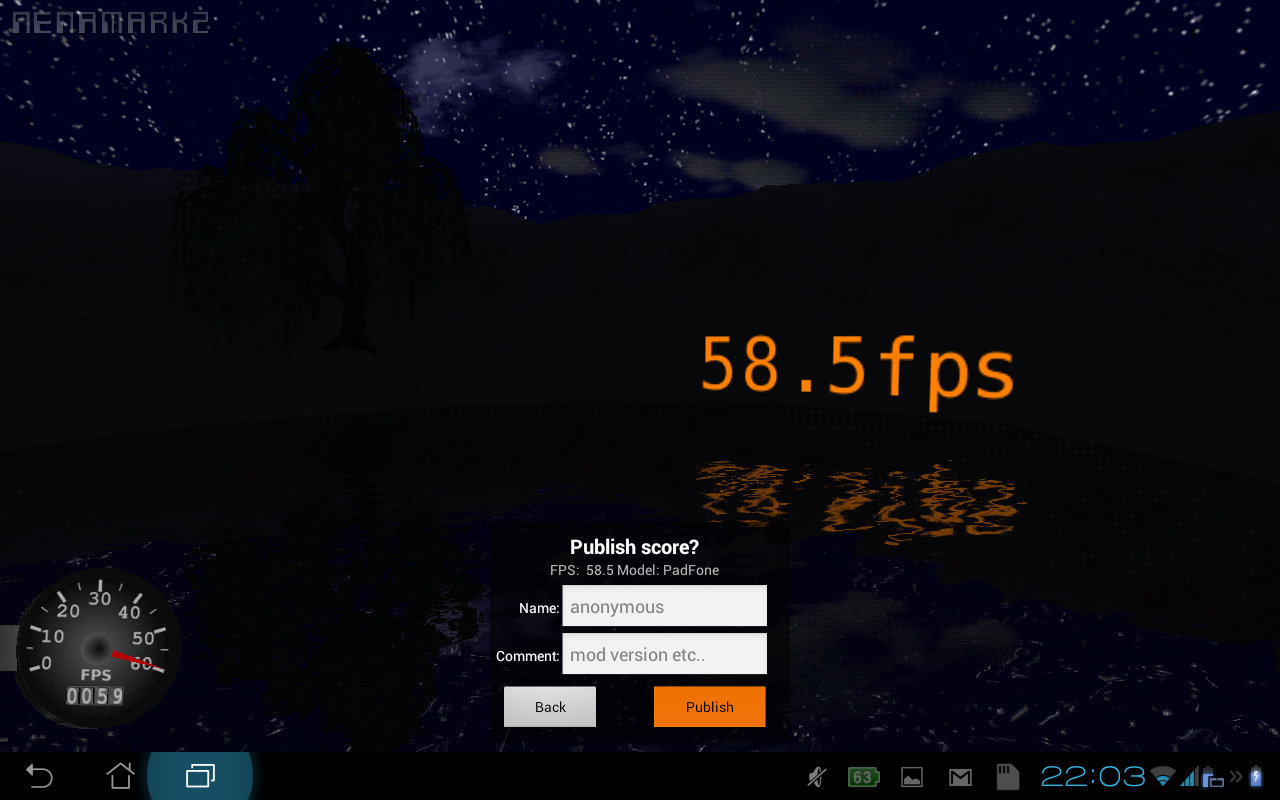Tap the Wi-Fi signal status icon

pyautogui.click(x=1162, y=777)
